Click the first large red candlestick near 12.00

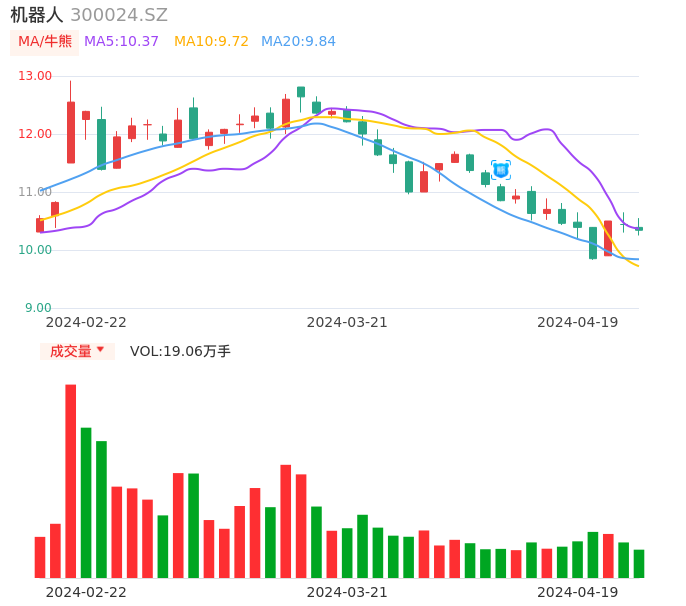(71, 132)
